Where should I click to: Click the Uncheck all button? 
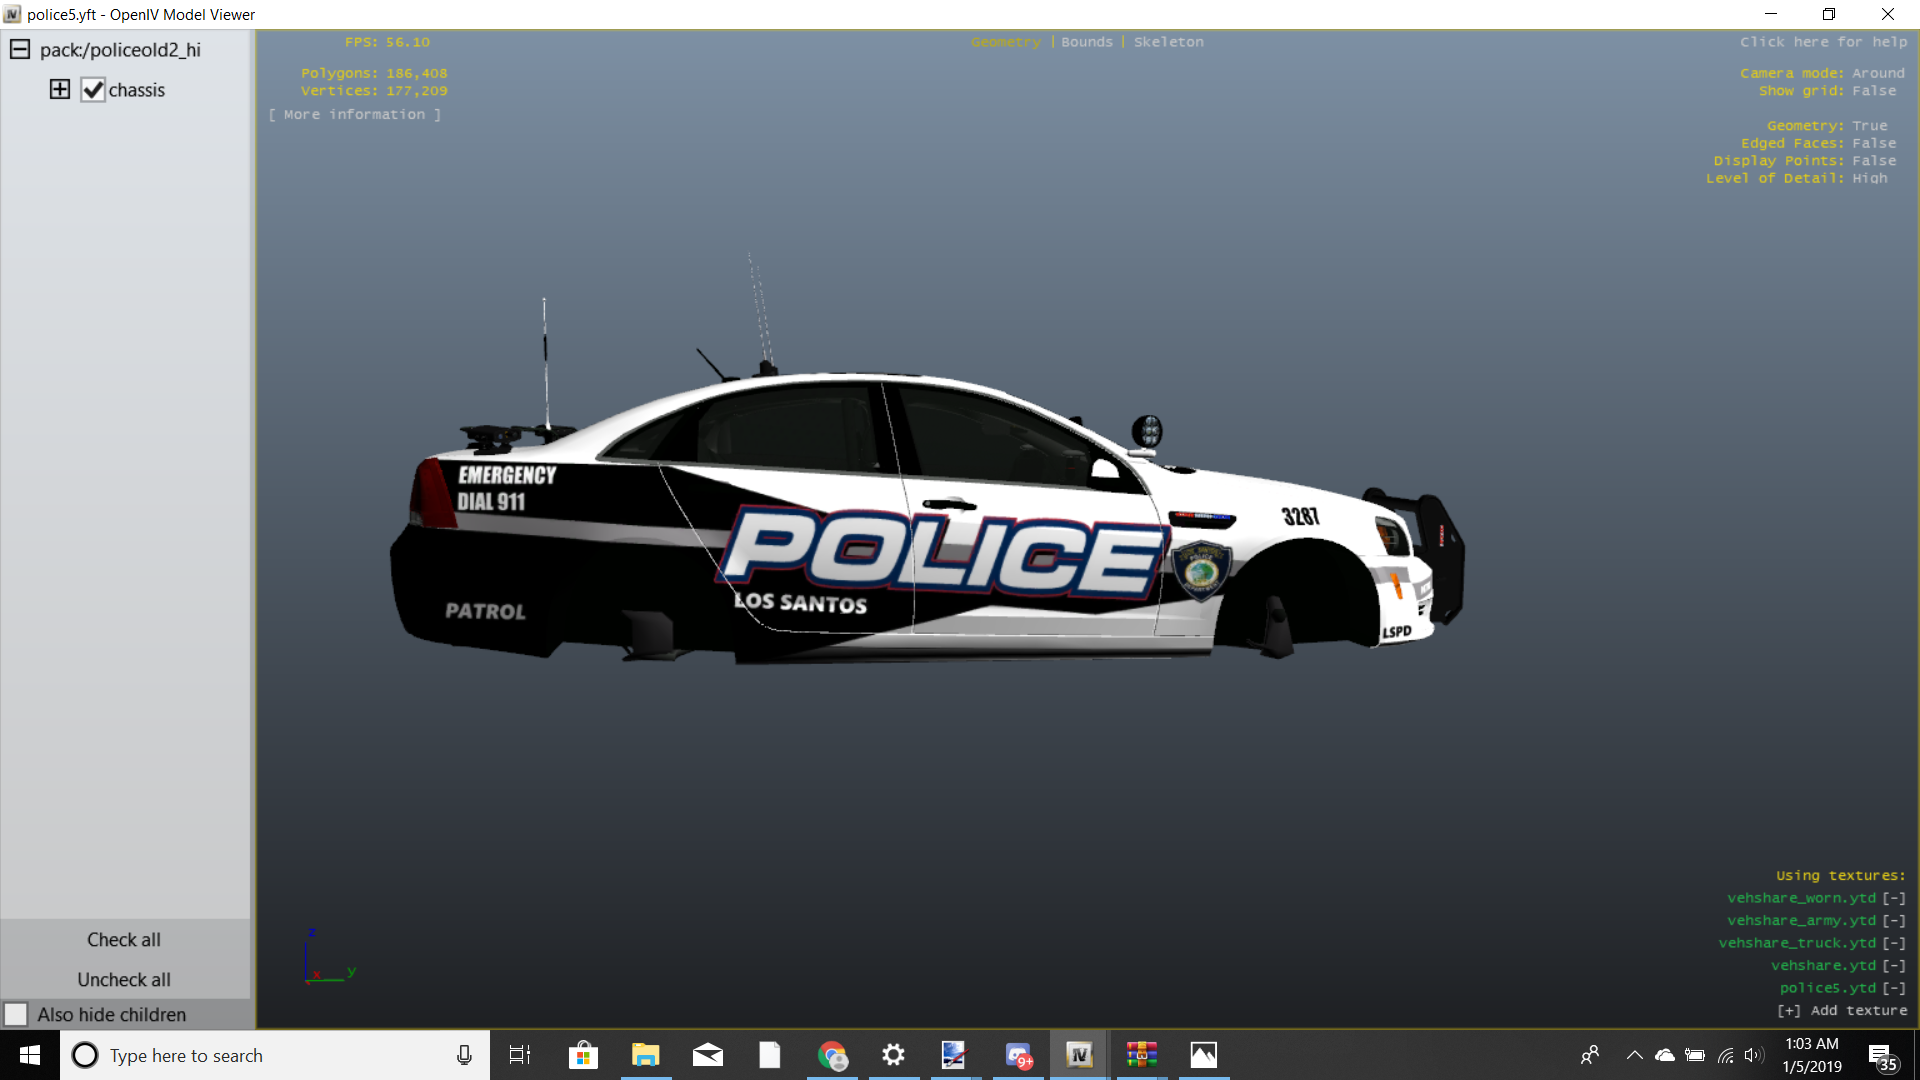pos(124,979)
